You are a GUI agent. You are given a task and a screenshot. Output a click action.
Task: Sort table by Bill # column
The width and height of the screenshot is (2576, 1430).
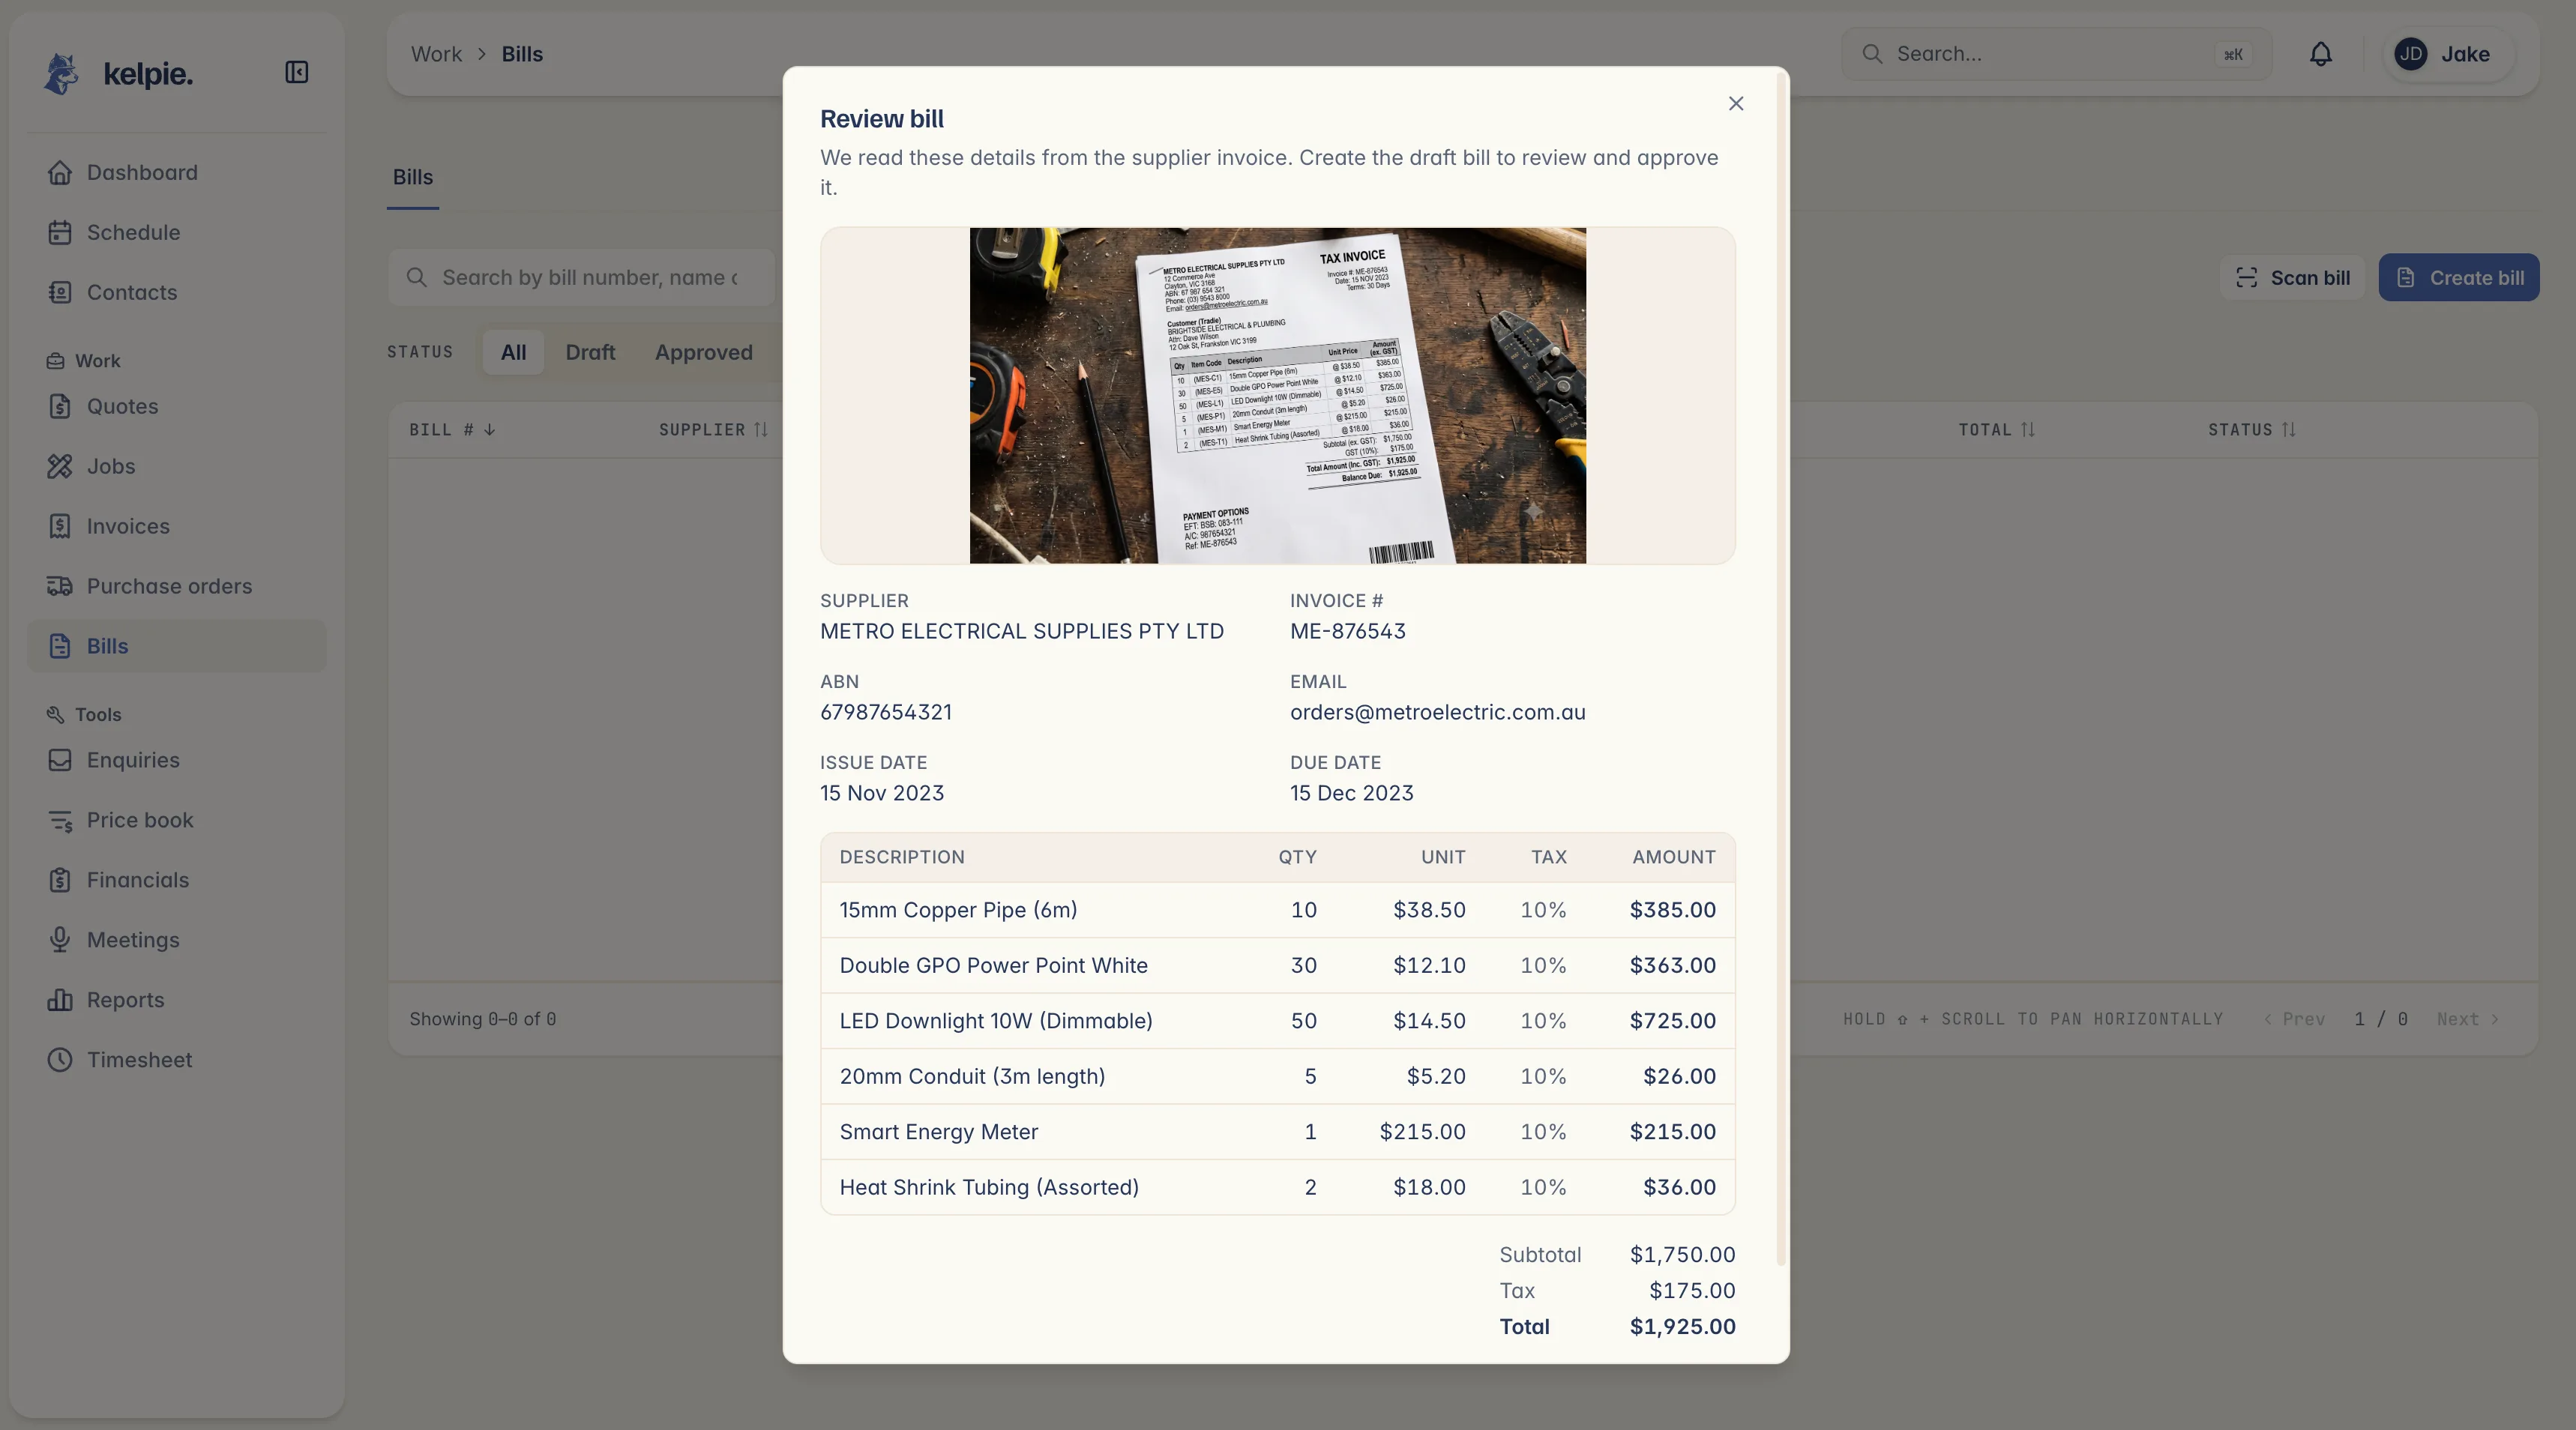tap(452, 430)
